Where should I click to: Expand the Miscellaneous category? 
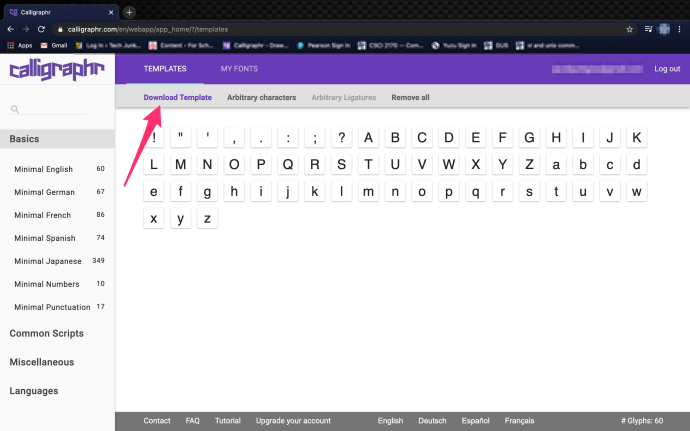pyautogui.click(x=41, y=362)
